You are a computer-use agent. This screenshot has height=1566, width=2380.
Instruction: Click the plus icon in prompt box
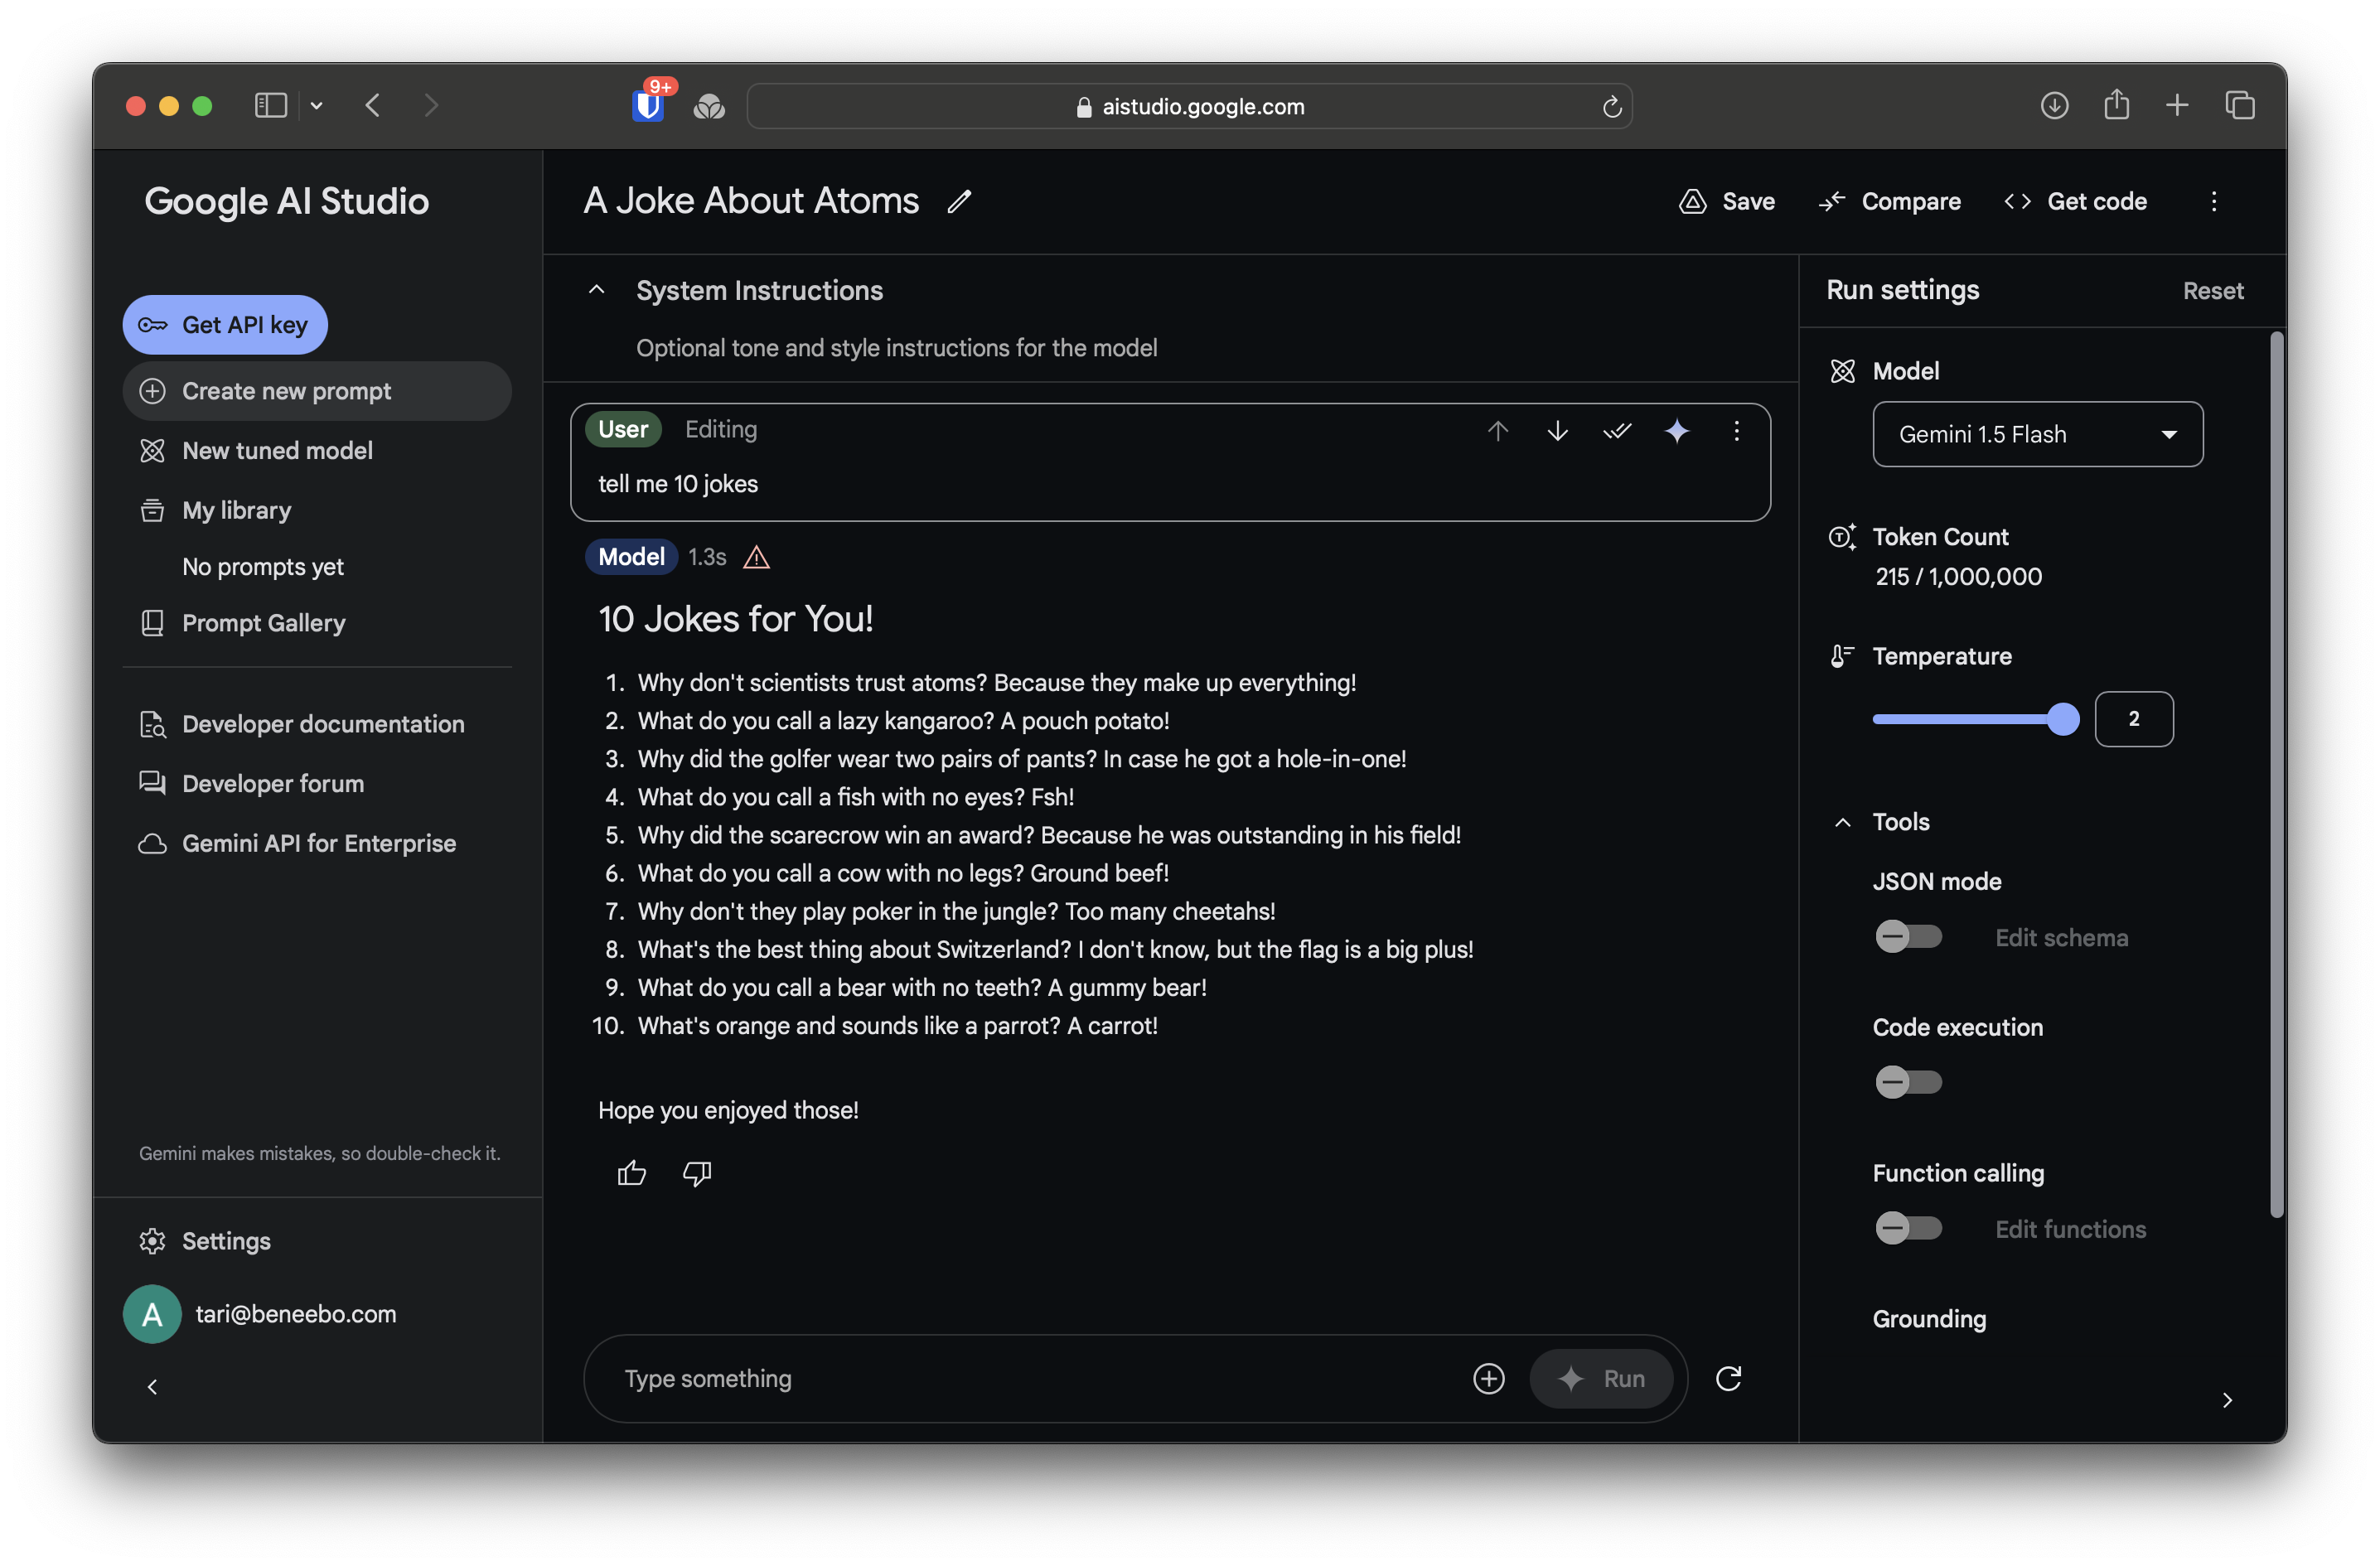(1488, 1378)
